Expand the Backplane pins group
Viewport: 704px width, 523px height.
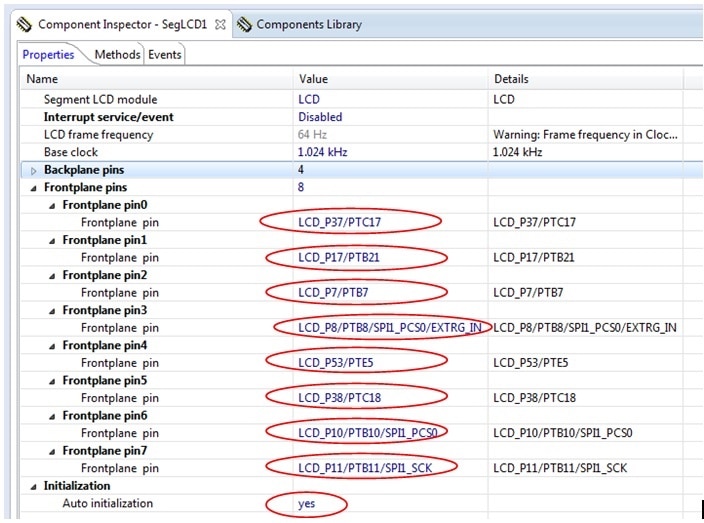[x=35, y=170]
